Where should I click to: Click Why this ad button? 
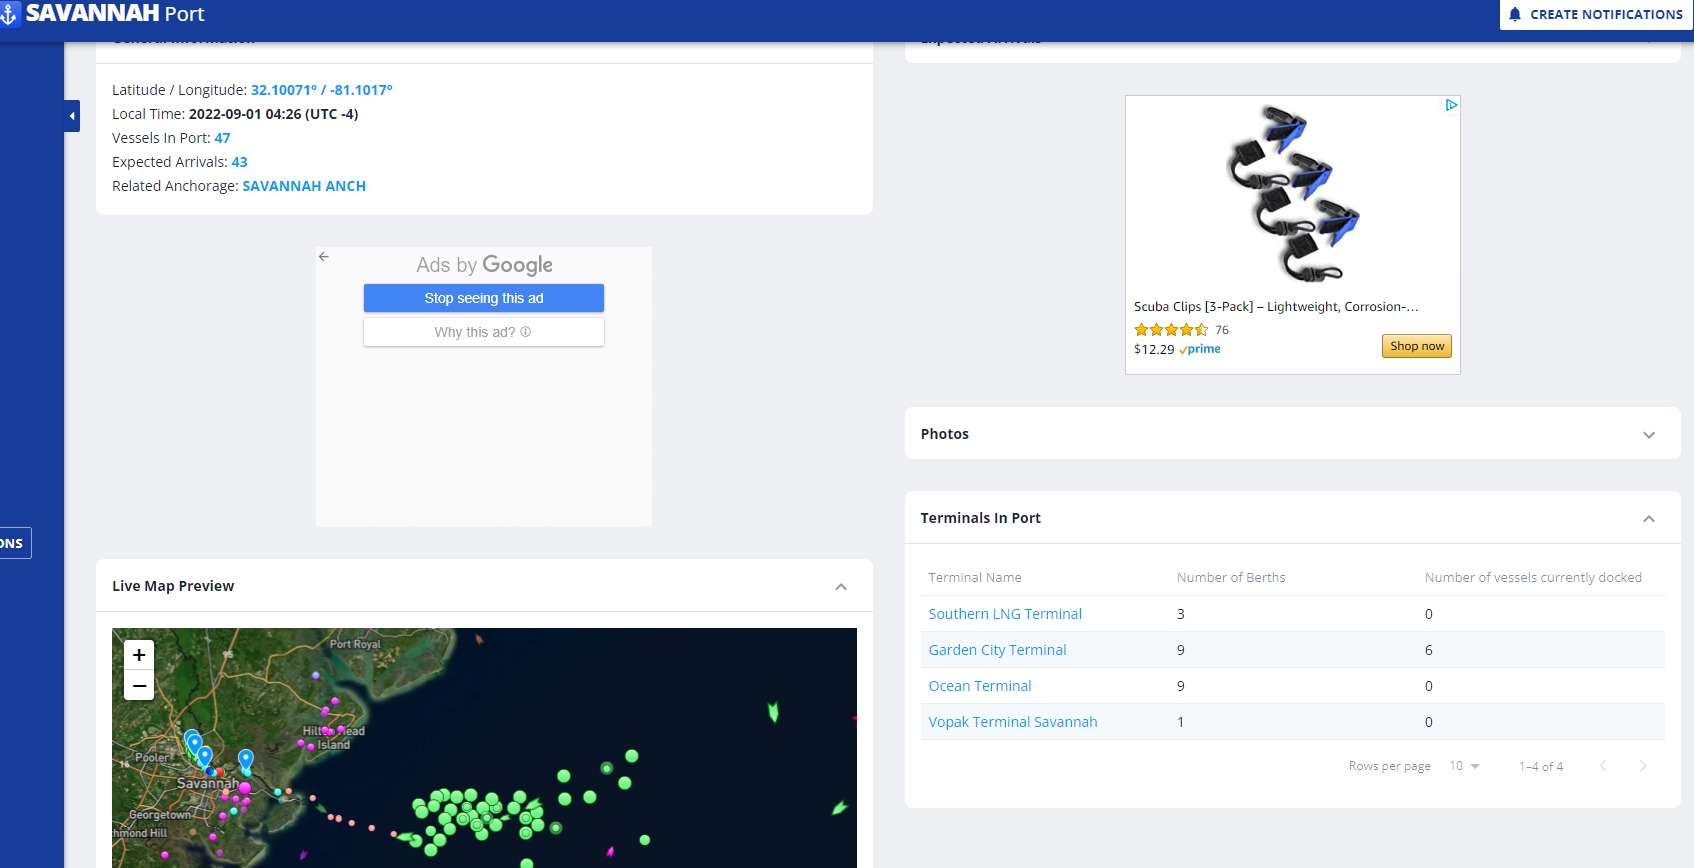[484, 332]
